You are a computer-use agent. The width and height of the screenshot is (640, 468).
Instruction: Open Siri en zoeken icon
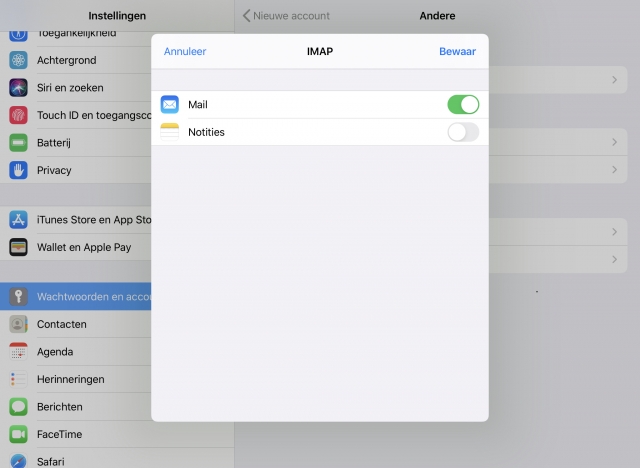18,88
